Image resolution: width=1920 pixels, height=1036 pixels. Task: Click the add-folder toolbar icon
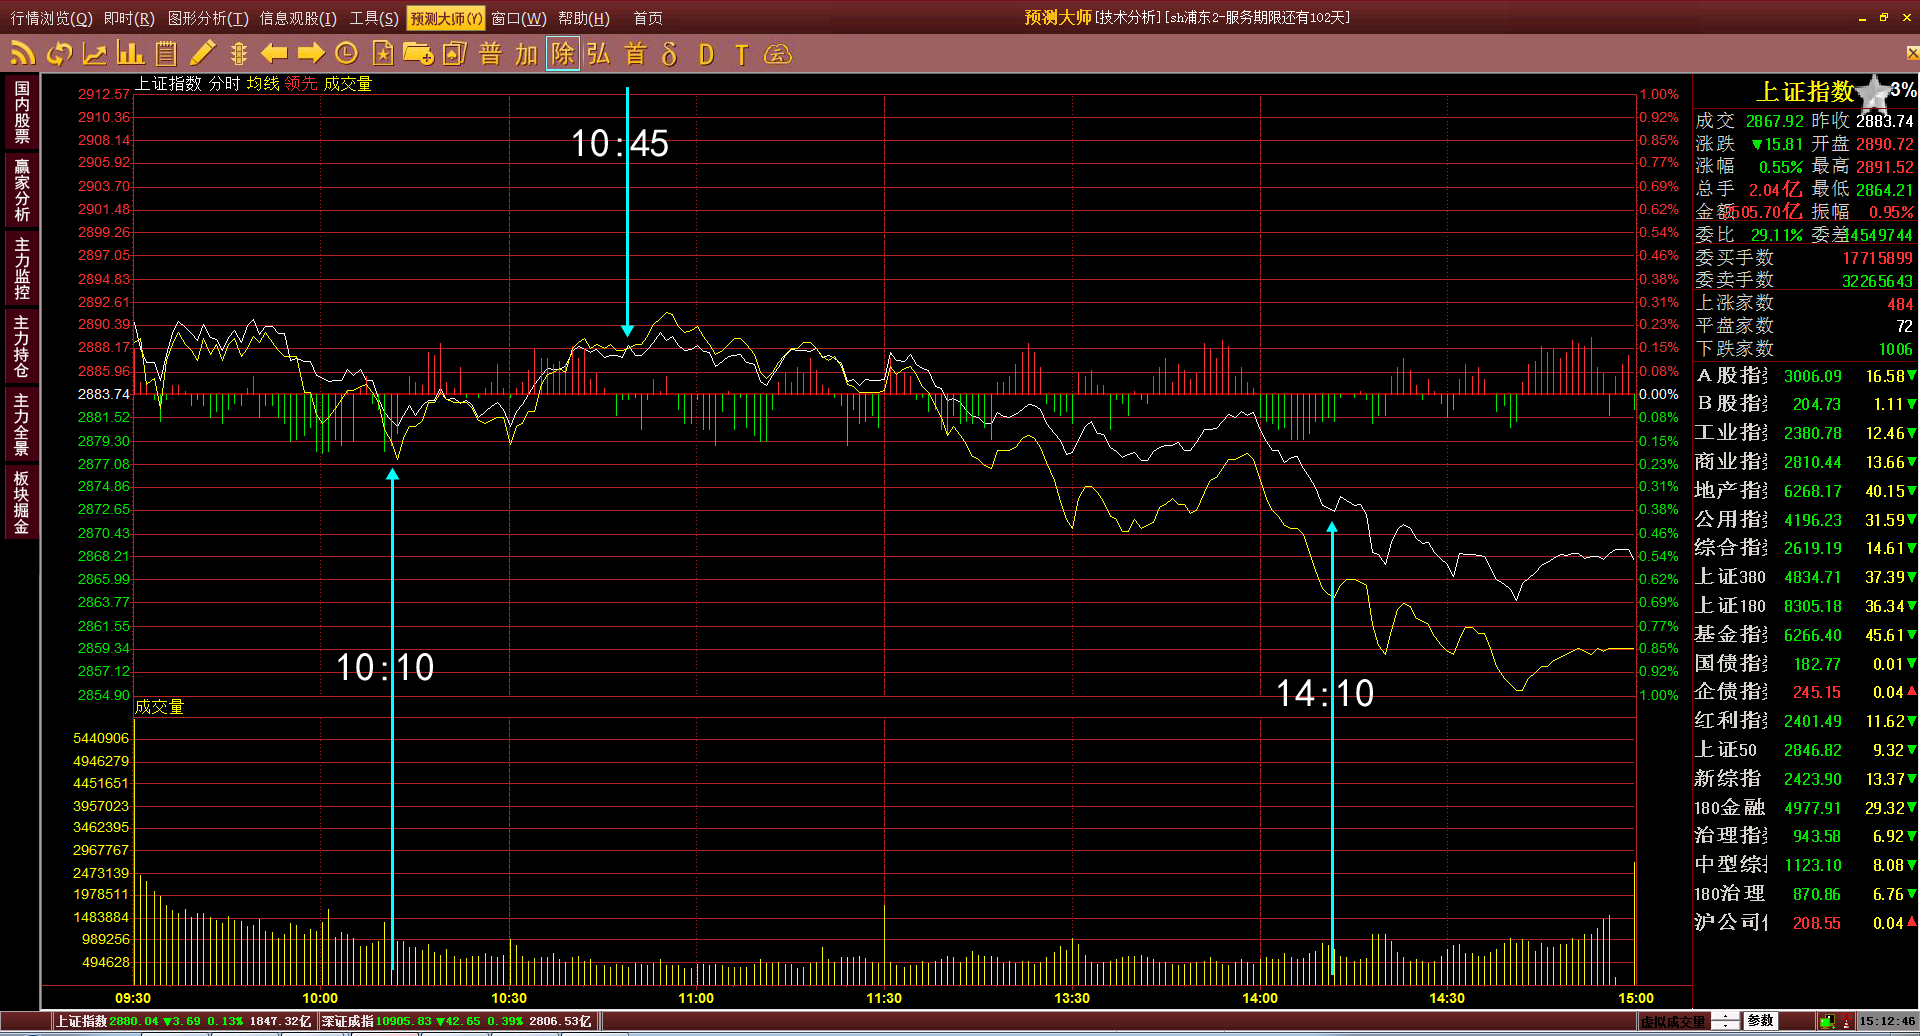418,54
